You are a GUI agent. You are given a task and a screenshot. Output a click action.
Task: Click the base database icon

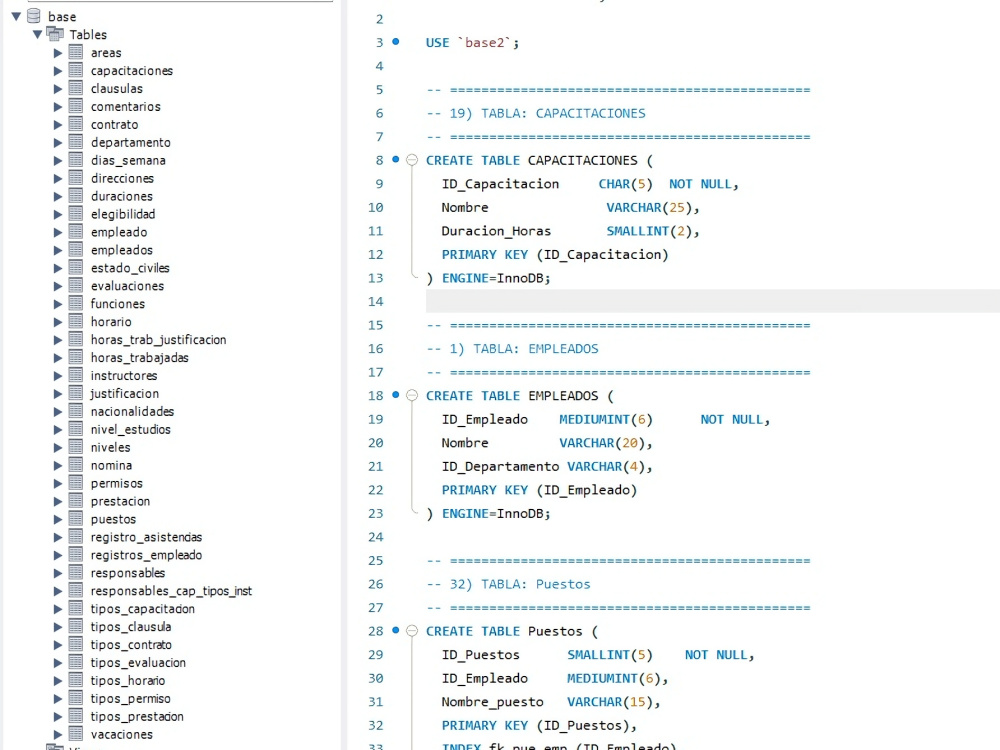[34, 16]
